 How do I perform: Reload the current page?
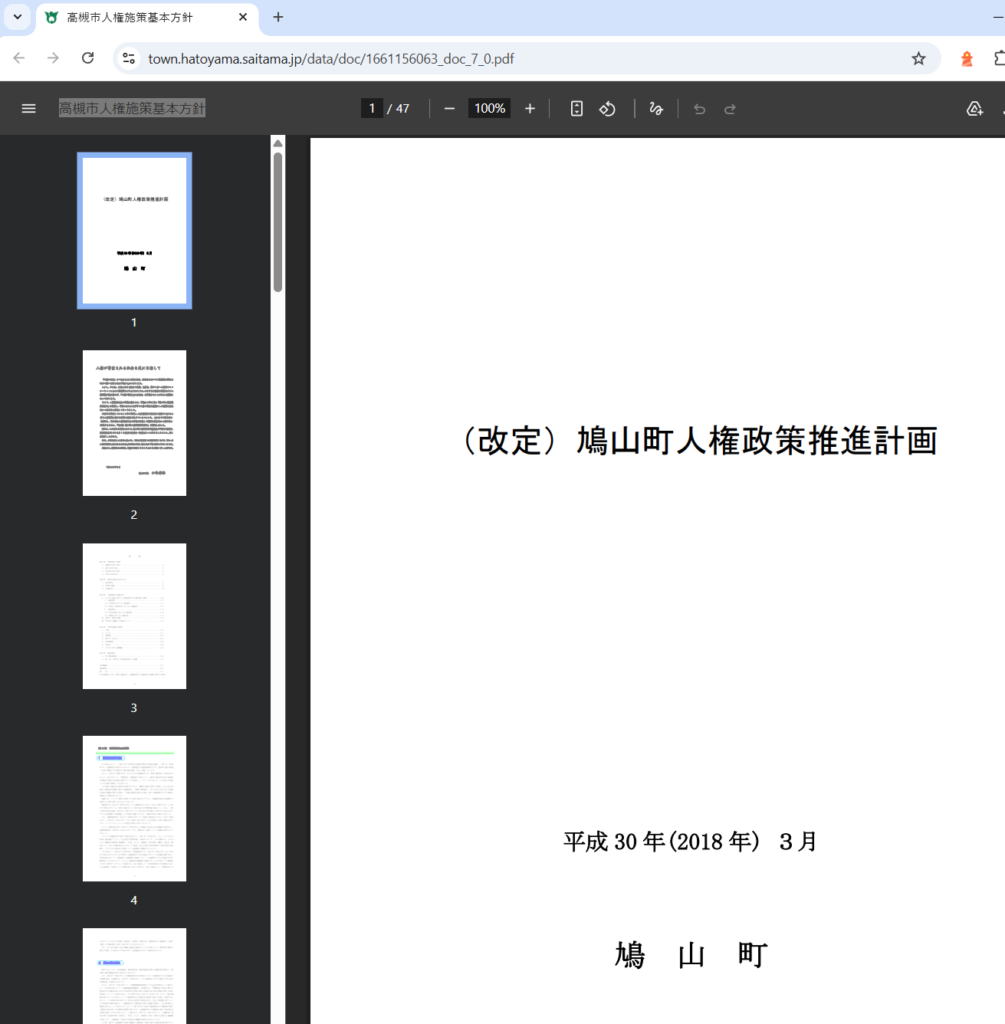point(87,58)
